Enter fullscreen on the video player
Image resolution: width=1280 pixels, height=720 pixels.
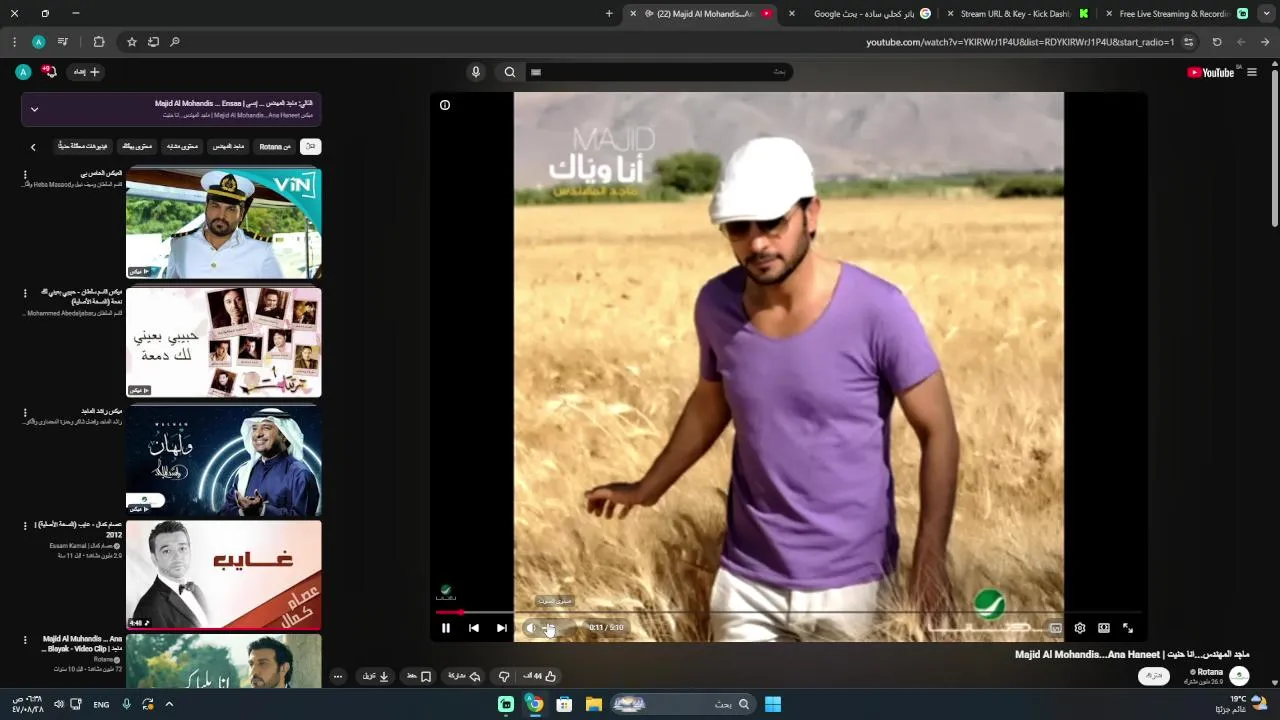click(x=1128, y=628)
